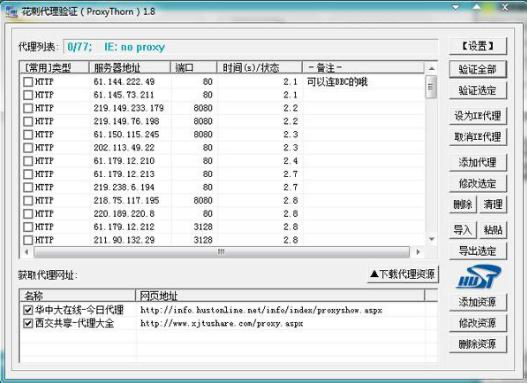Check the box for proxy 61.144.222.49
The height and width of the screenshot is (383, 527).
(x=28, y=82)
